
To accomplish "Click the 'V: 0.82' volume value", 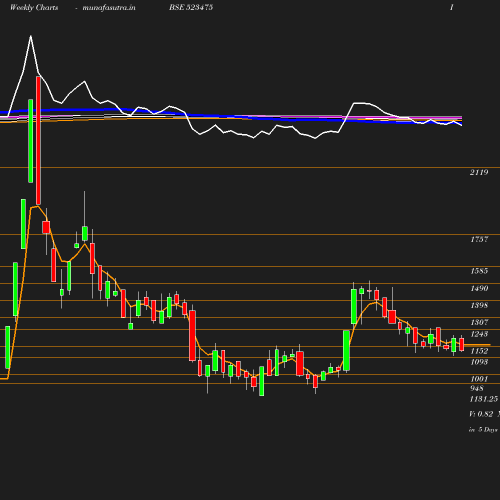I will pyautogui.click(x=481, y=414).
